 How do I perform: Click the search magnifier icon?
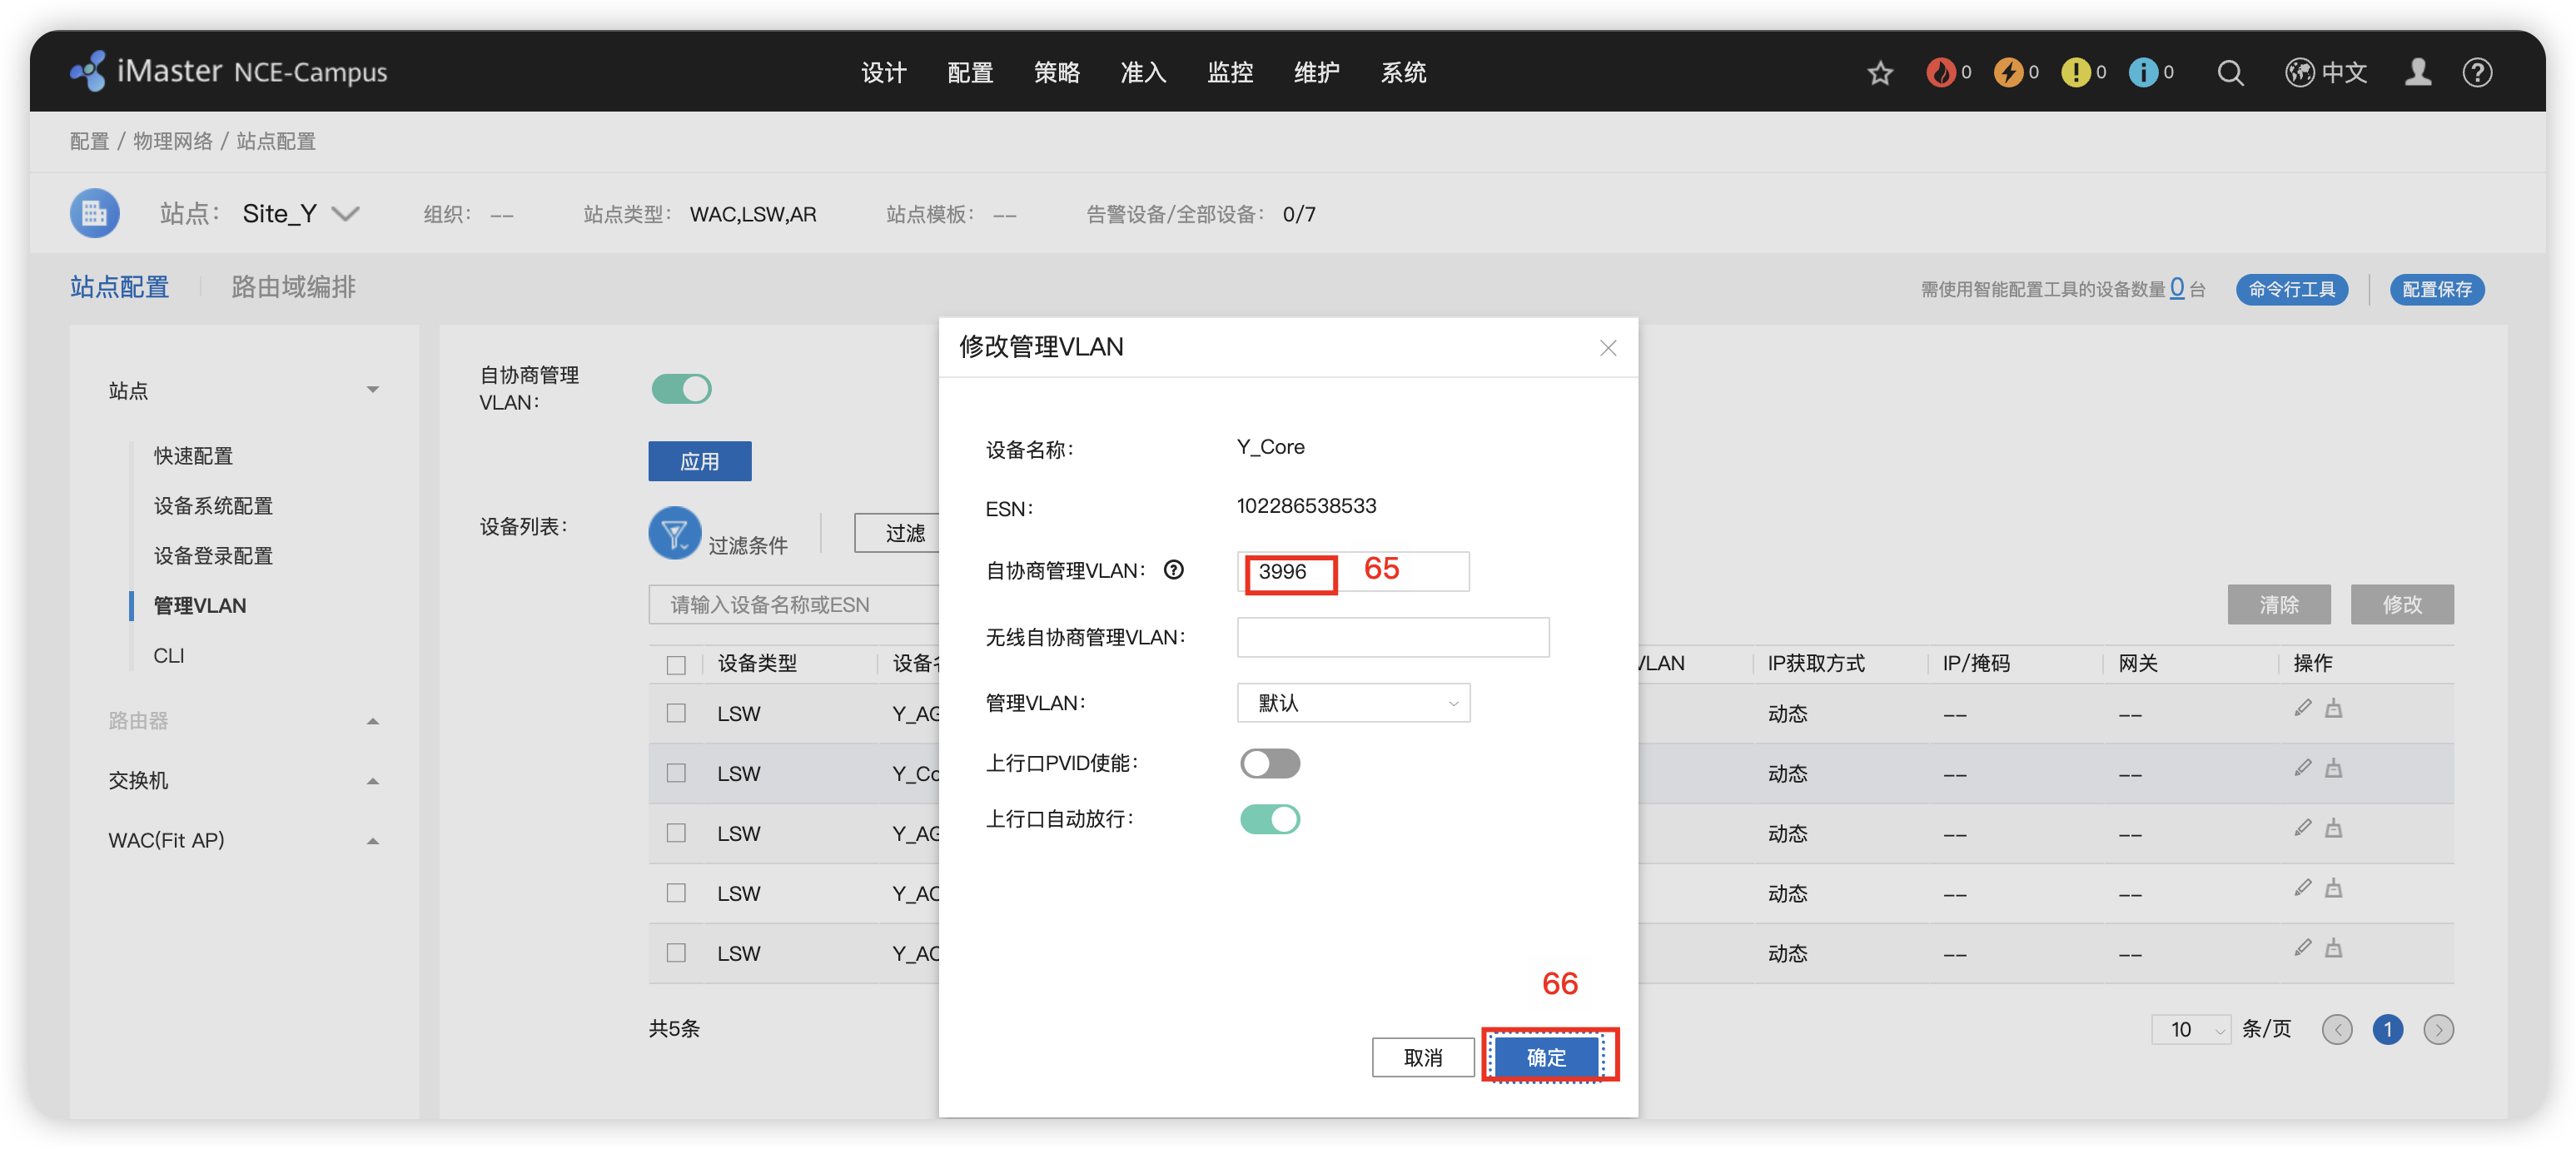(2229, 73)
